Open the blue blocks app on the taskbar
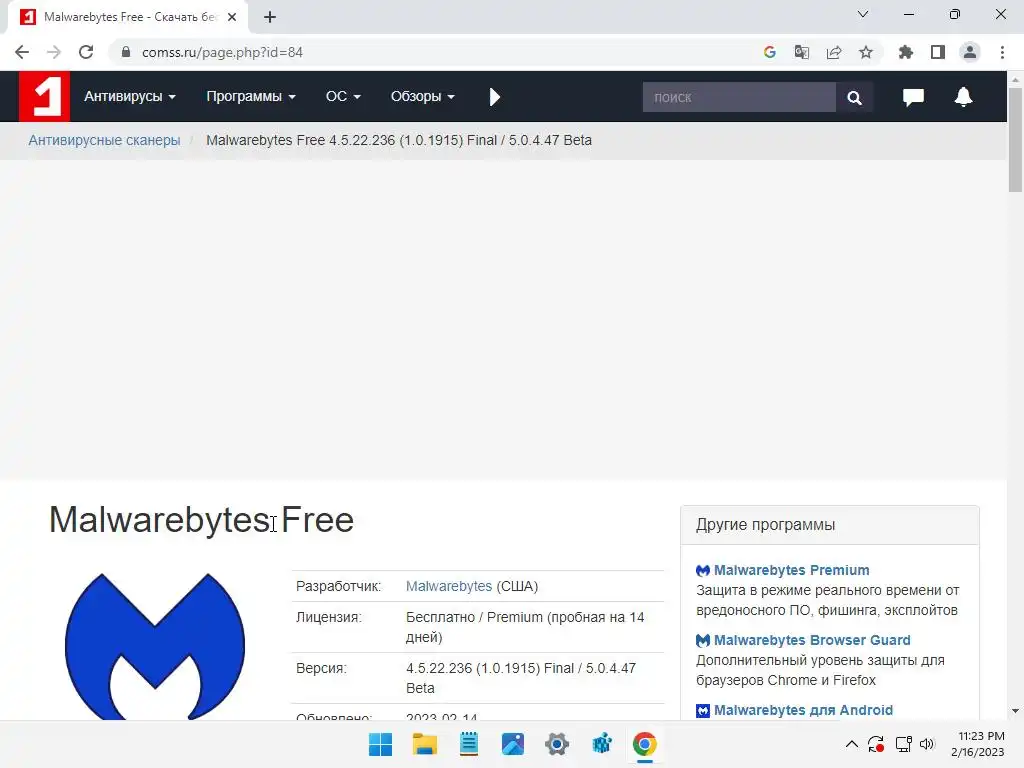The image size is (1024, 768). [x=601, y=744]
